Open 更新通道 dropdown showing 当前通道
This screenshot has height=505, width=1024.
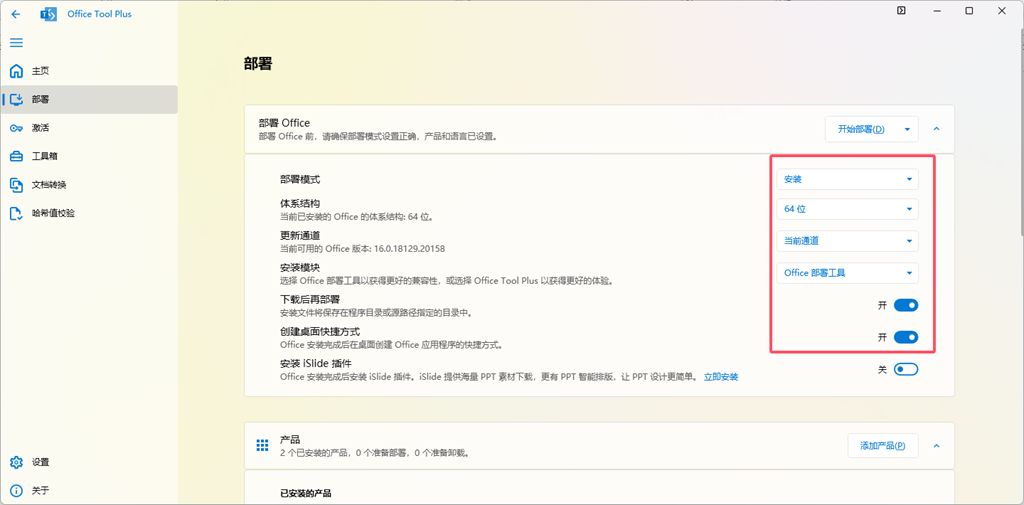pos(848,241)
